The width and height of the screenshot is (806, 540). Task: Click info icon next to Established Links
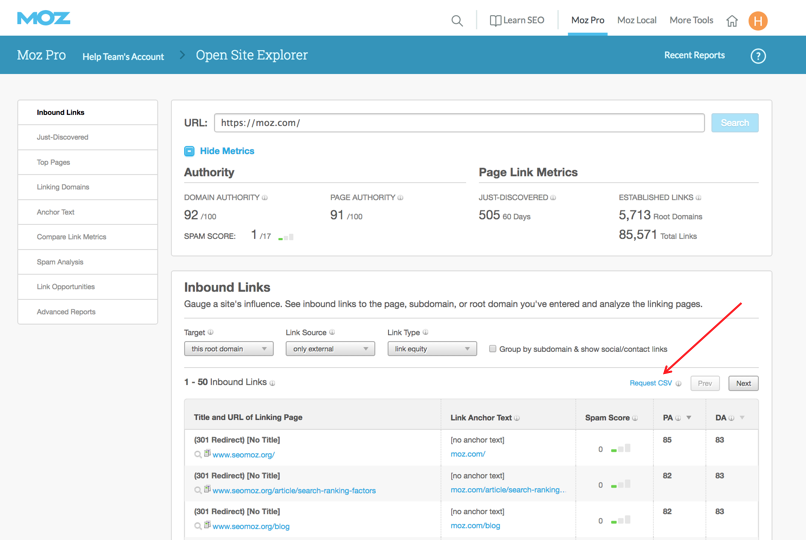tap(698, 198)
